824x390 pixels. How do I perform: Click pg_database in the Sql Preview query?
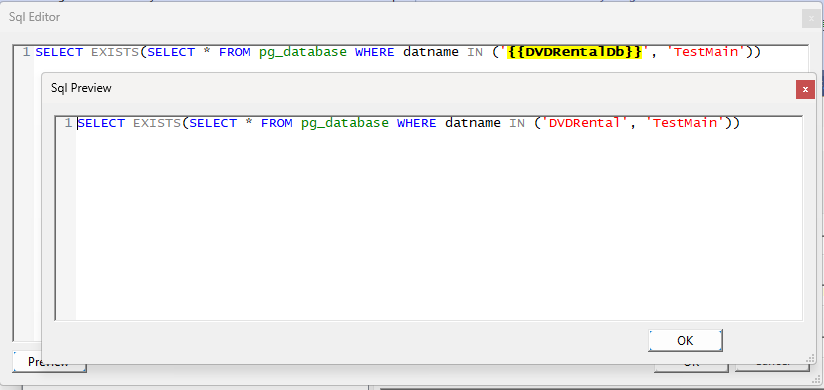345,123
